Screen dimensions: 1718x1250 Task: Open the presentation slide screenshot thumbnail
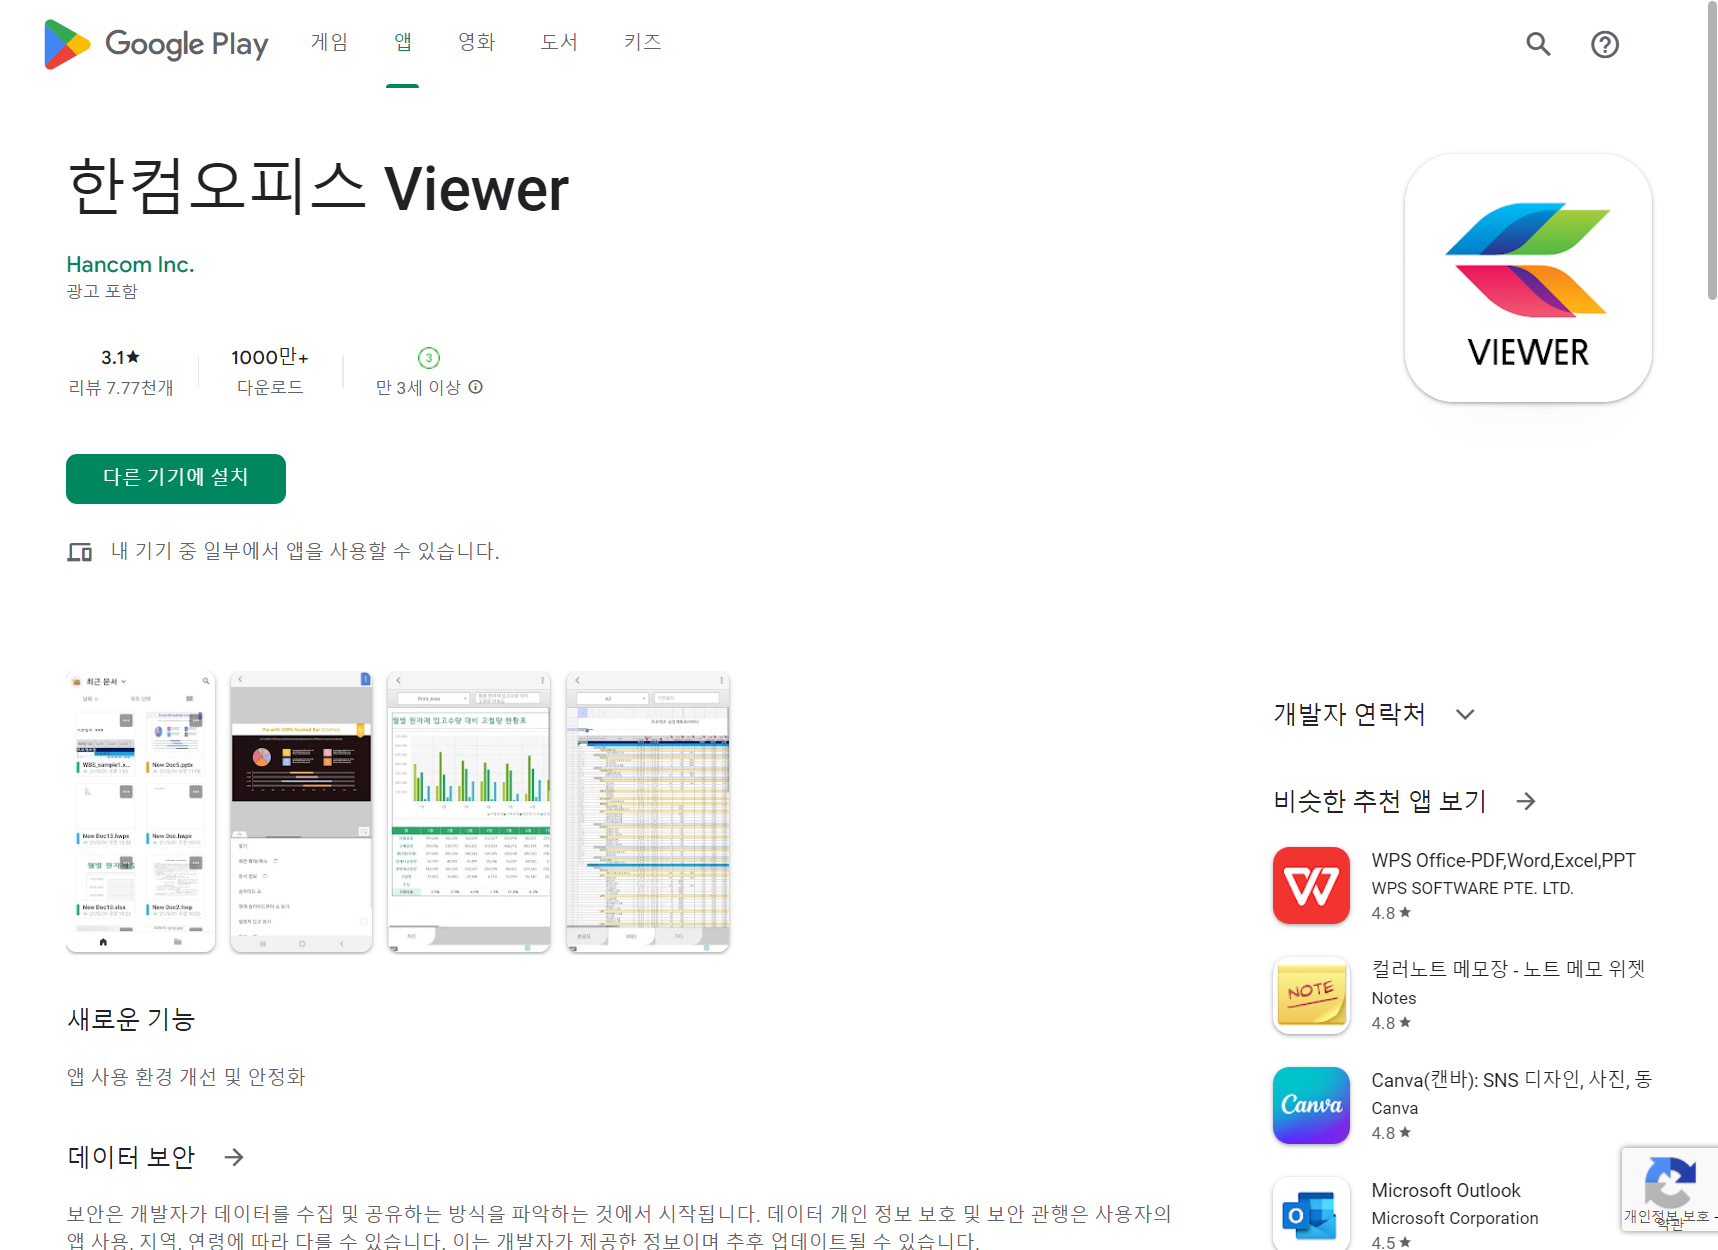tap(301, 812)
